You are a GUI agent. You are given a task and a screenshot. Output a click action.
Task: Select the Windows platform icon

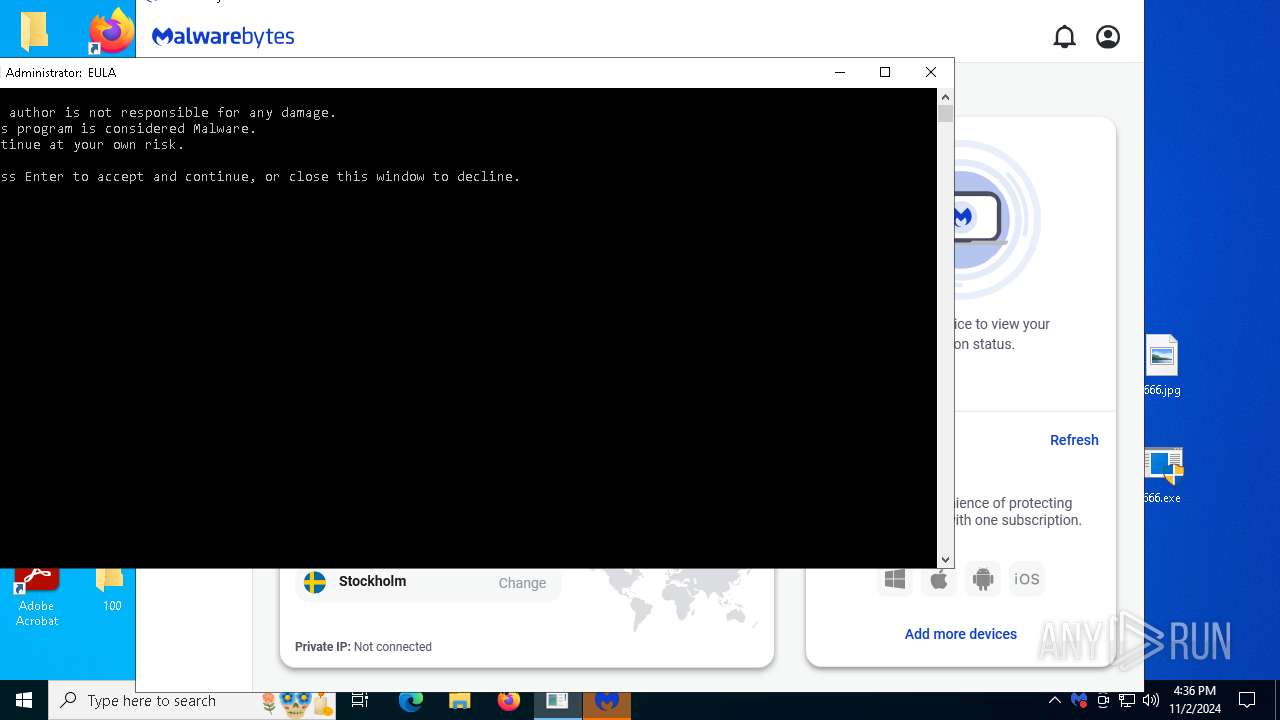[x=895, y=579]
